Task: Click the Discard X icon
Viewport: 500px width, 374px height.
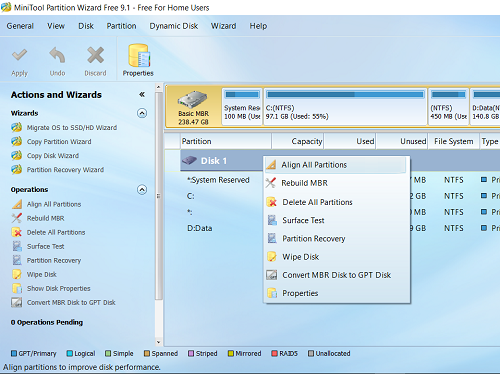Action: (96, 55)
